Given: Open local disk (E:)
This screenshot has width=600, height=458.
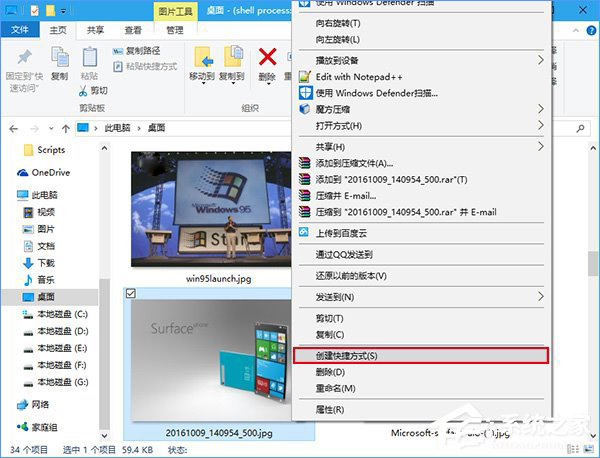Looking at the screenshot, I should tap(55, 348).
